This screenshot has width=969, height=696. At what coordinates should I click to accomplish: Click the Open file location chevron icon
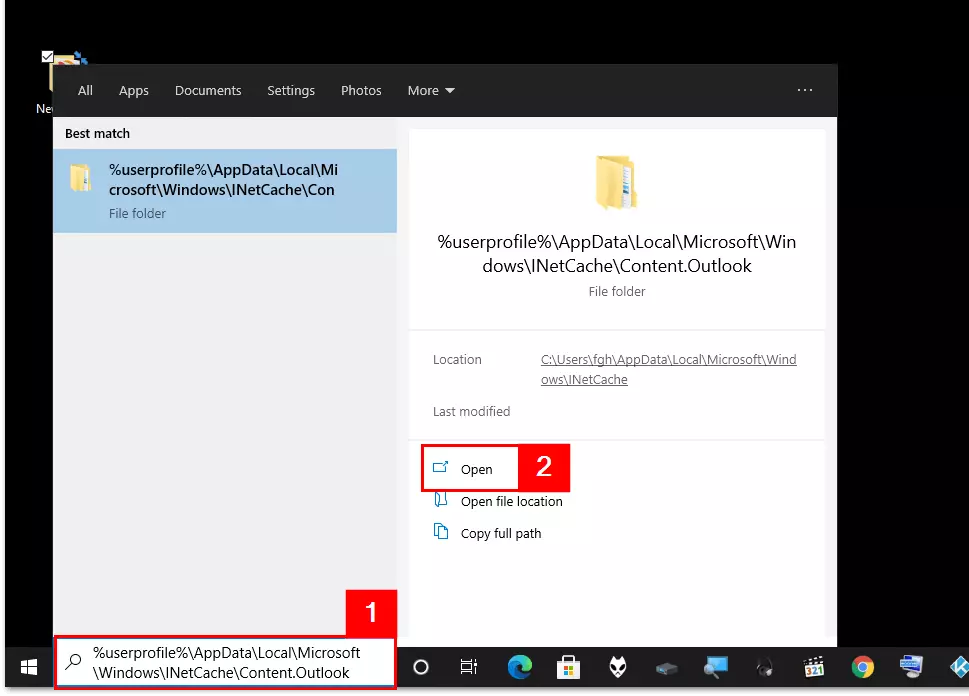click(x=440, y=501)
